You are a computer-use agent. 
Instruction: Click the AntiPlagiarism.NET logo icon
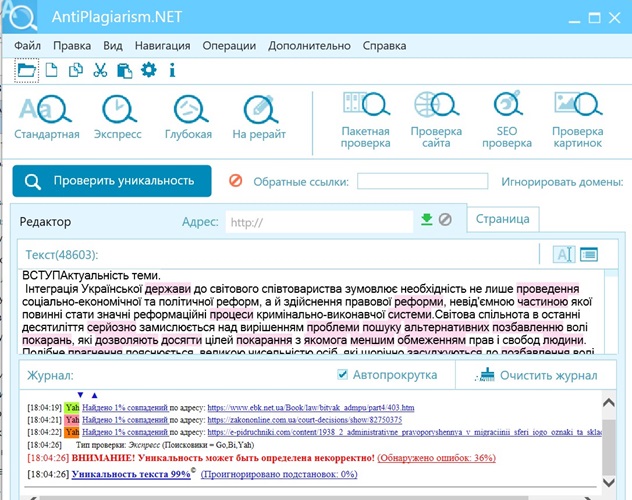[21, 16]
